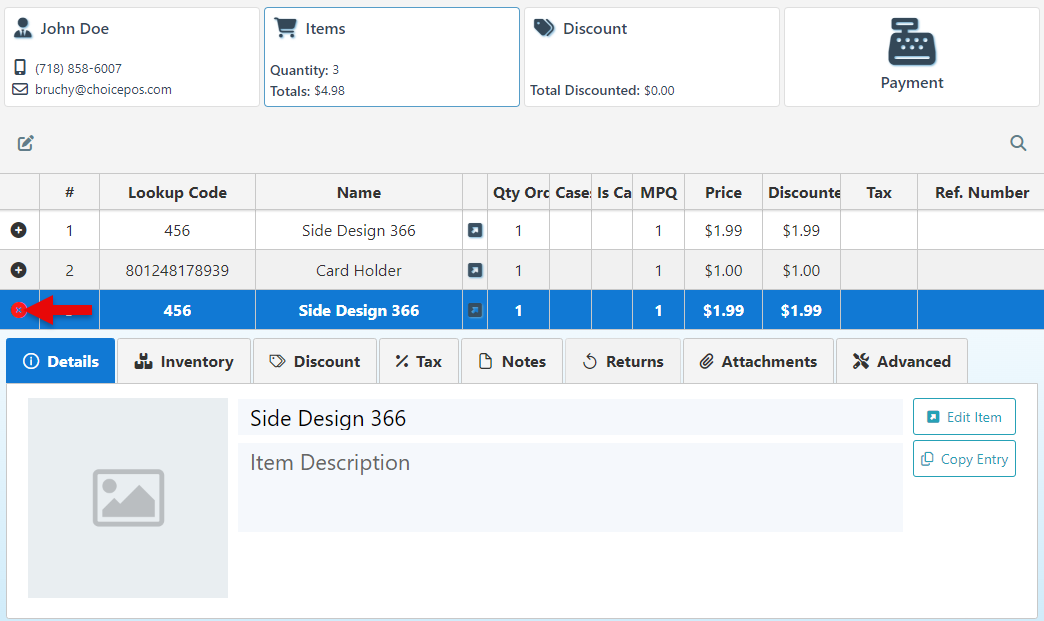Image resolution: width=1044 pixels, height=621 pixels.
Task: Go to the Notes tab
Action: point(512,361)
